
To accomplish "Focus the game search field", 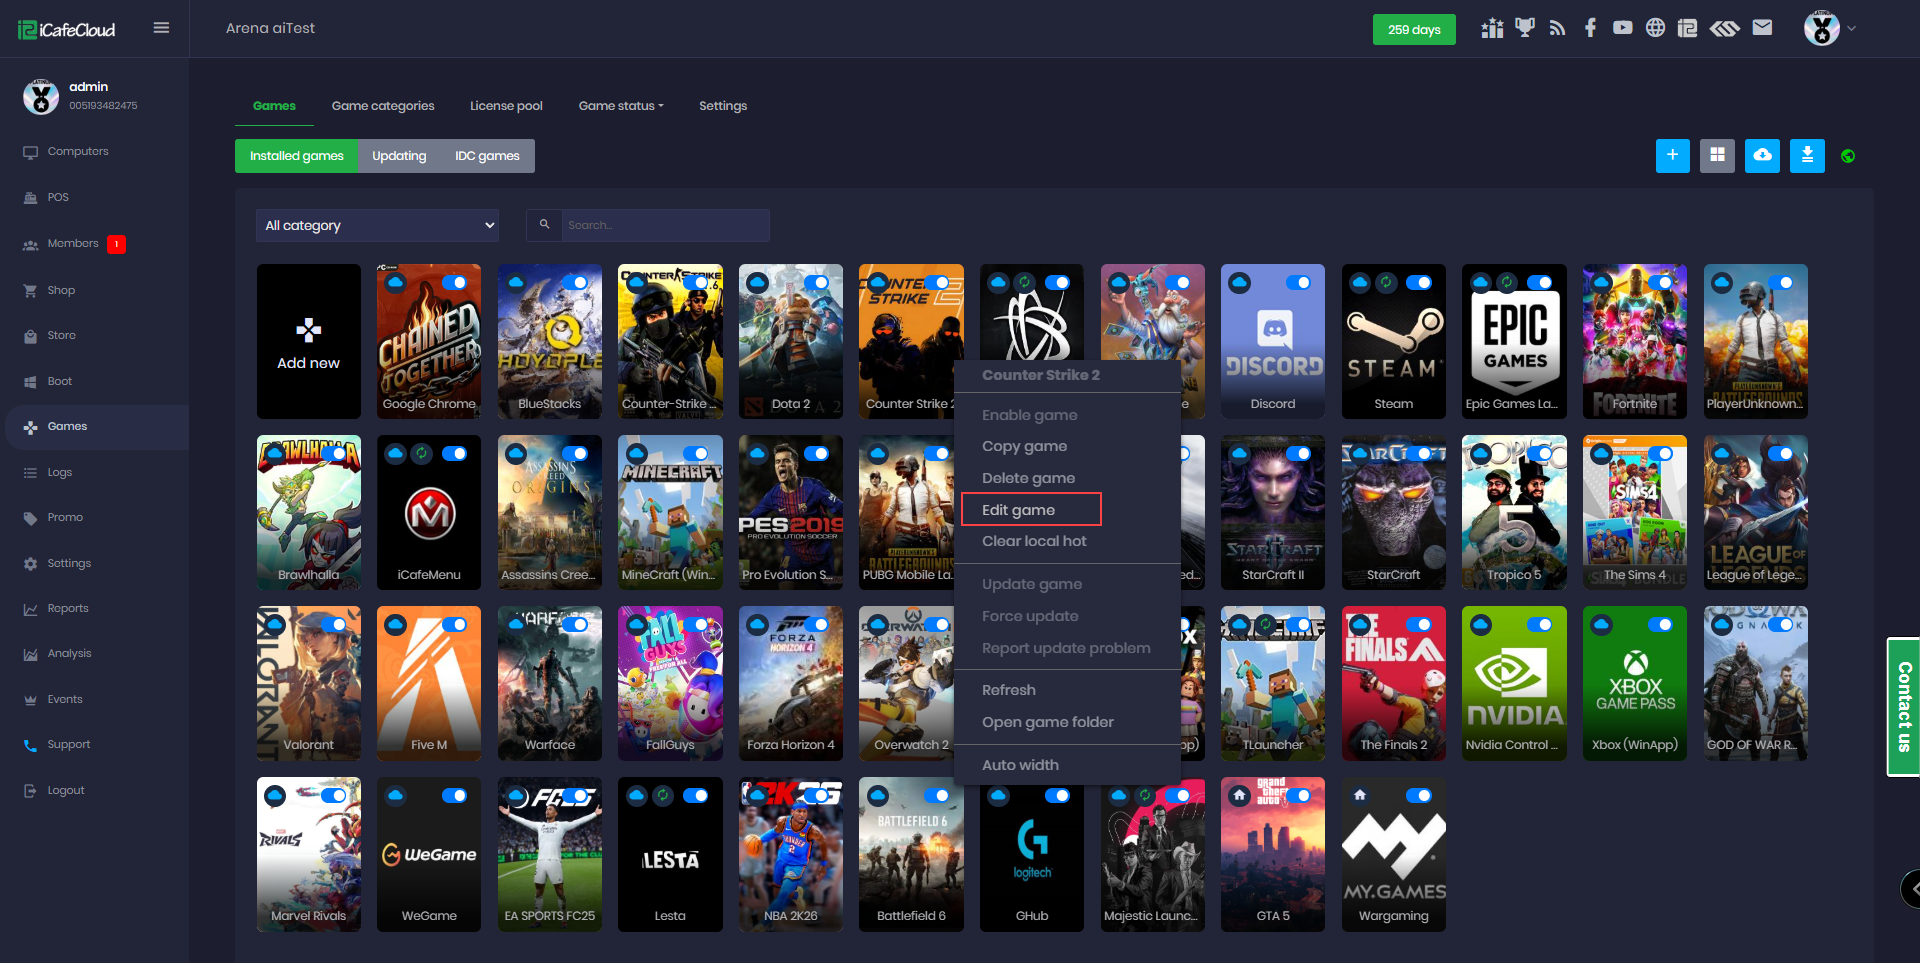I will click(x=665, y=226).
